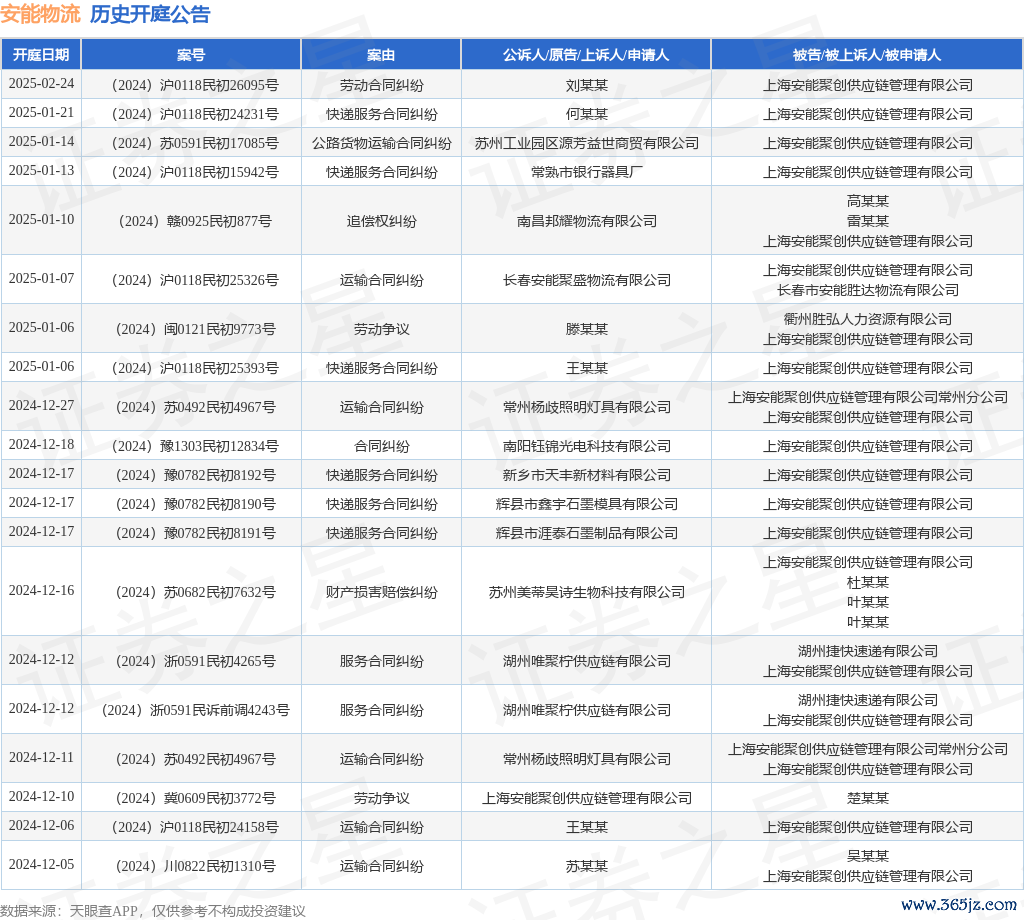Open the www.365jz.com watermark link
1024x920 pixels.
coord(959,904)
